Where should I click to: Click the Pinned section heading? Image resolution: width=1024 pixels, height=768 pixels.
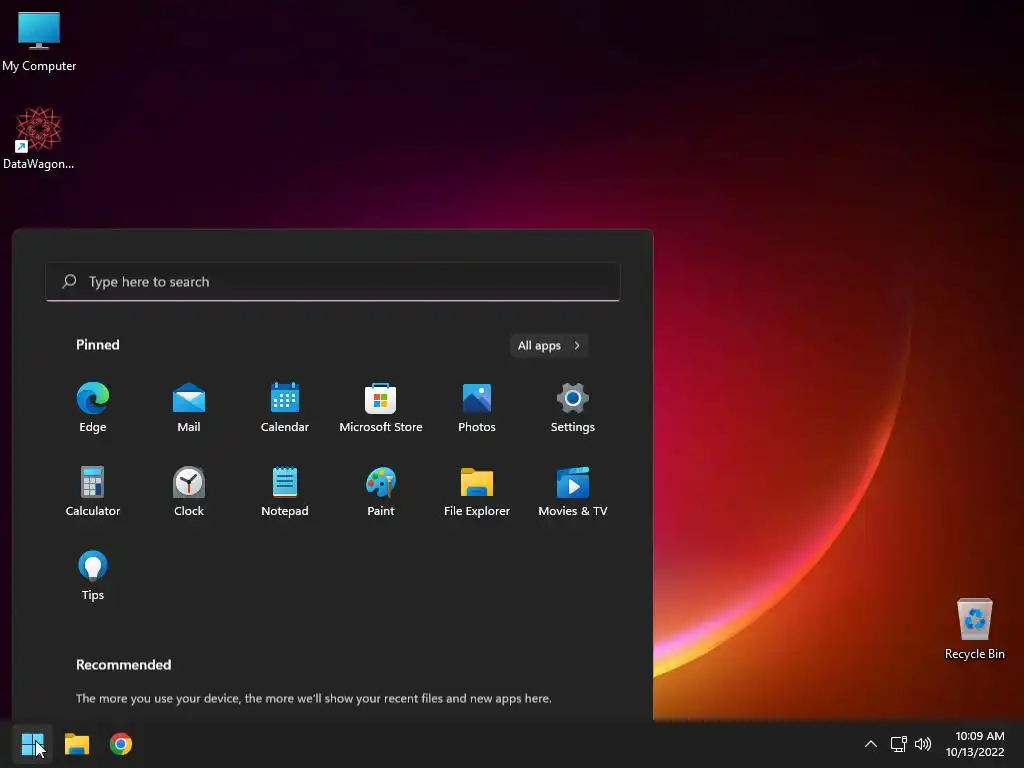(98, 345)
